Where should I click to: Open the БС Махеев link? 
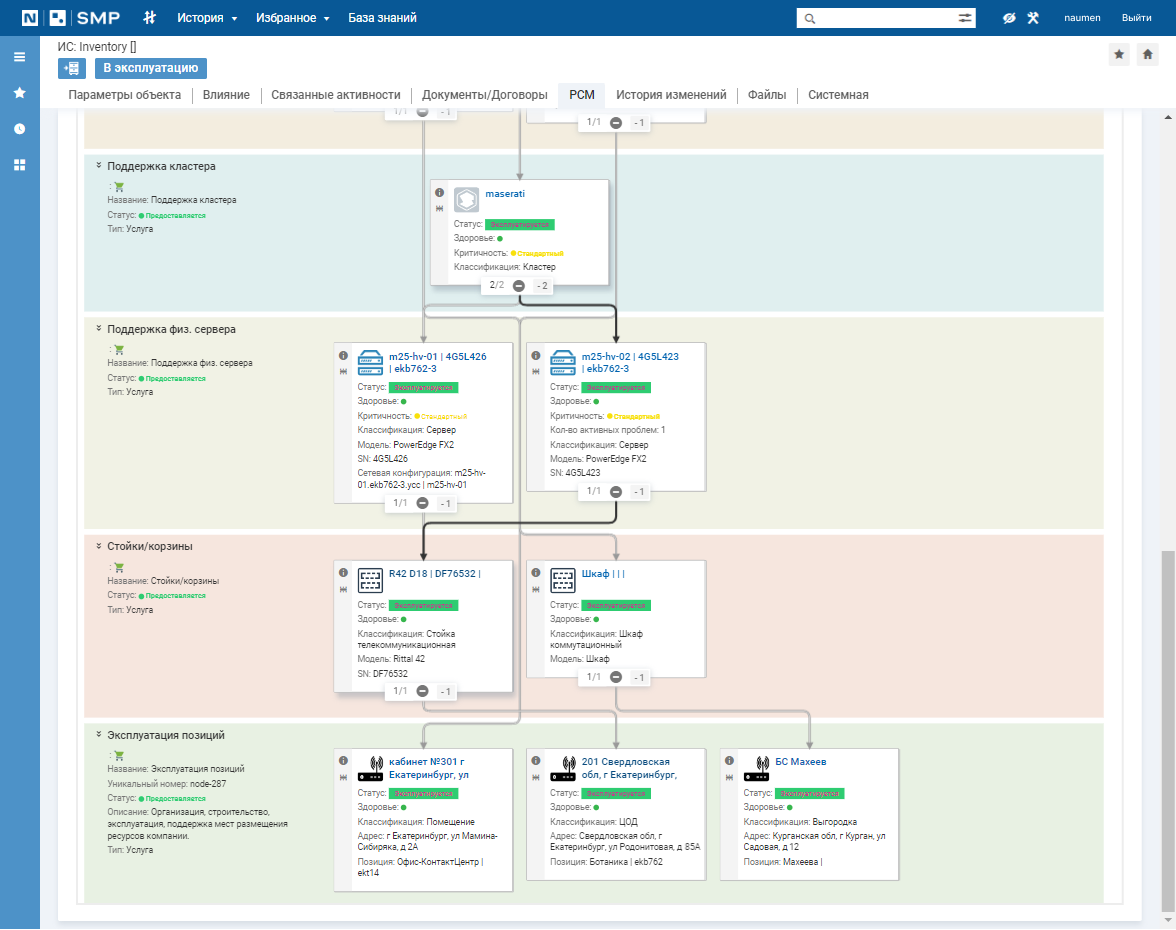801,762
